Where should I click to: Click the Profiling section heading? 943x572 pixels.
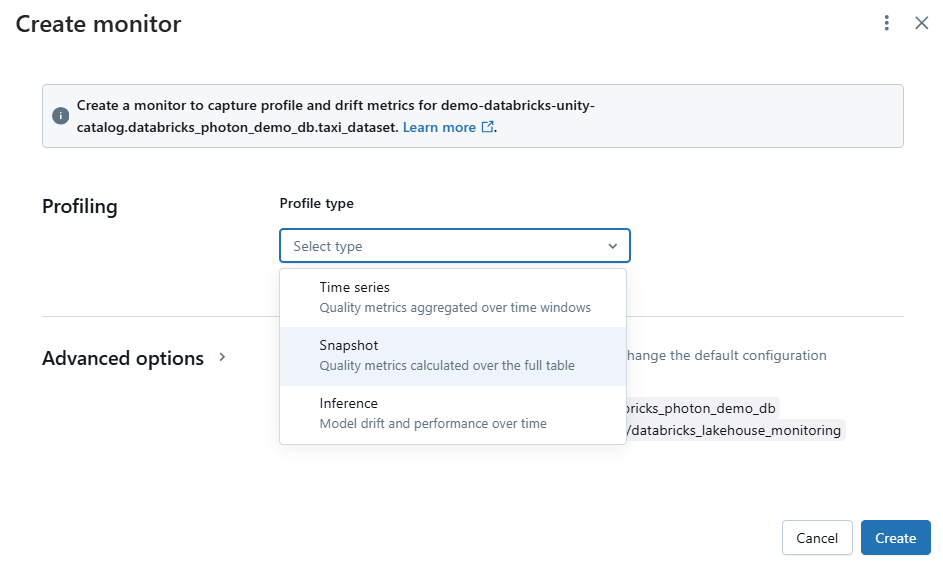(x=80, y=206)
